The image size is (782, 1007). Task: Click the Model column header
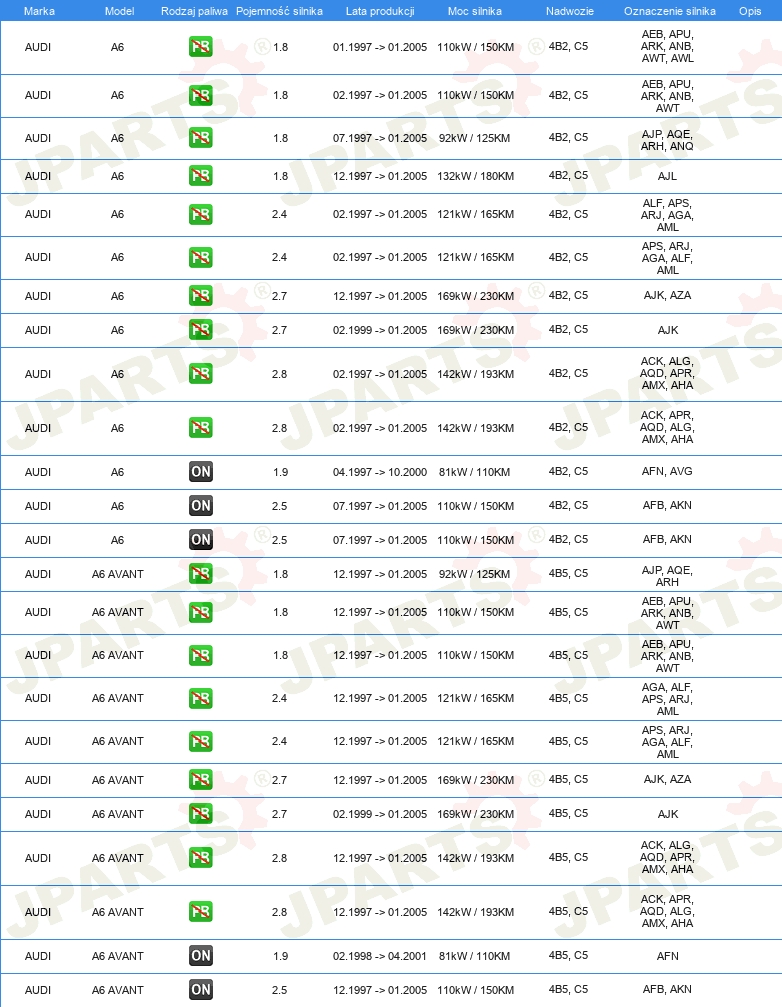119,11
